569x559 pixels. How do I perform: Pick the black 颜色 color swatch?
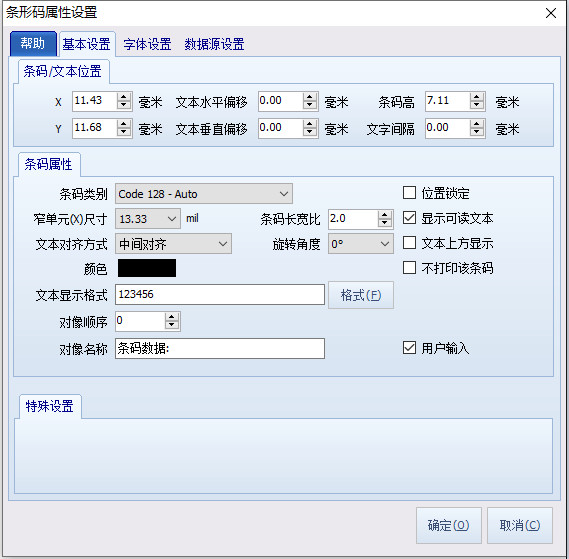click(147, 268)
